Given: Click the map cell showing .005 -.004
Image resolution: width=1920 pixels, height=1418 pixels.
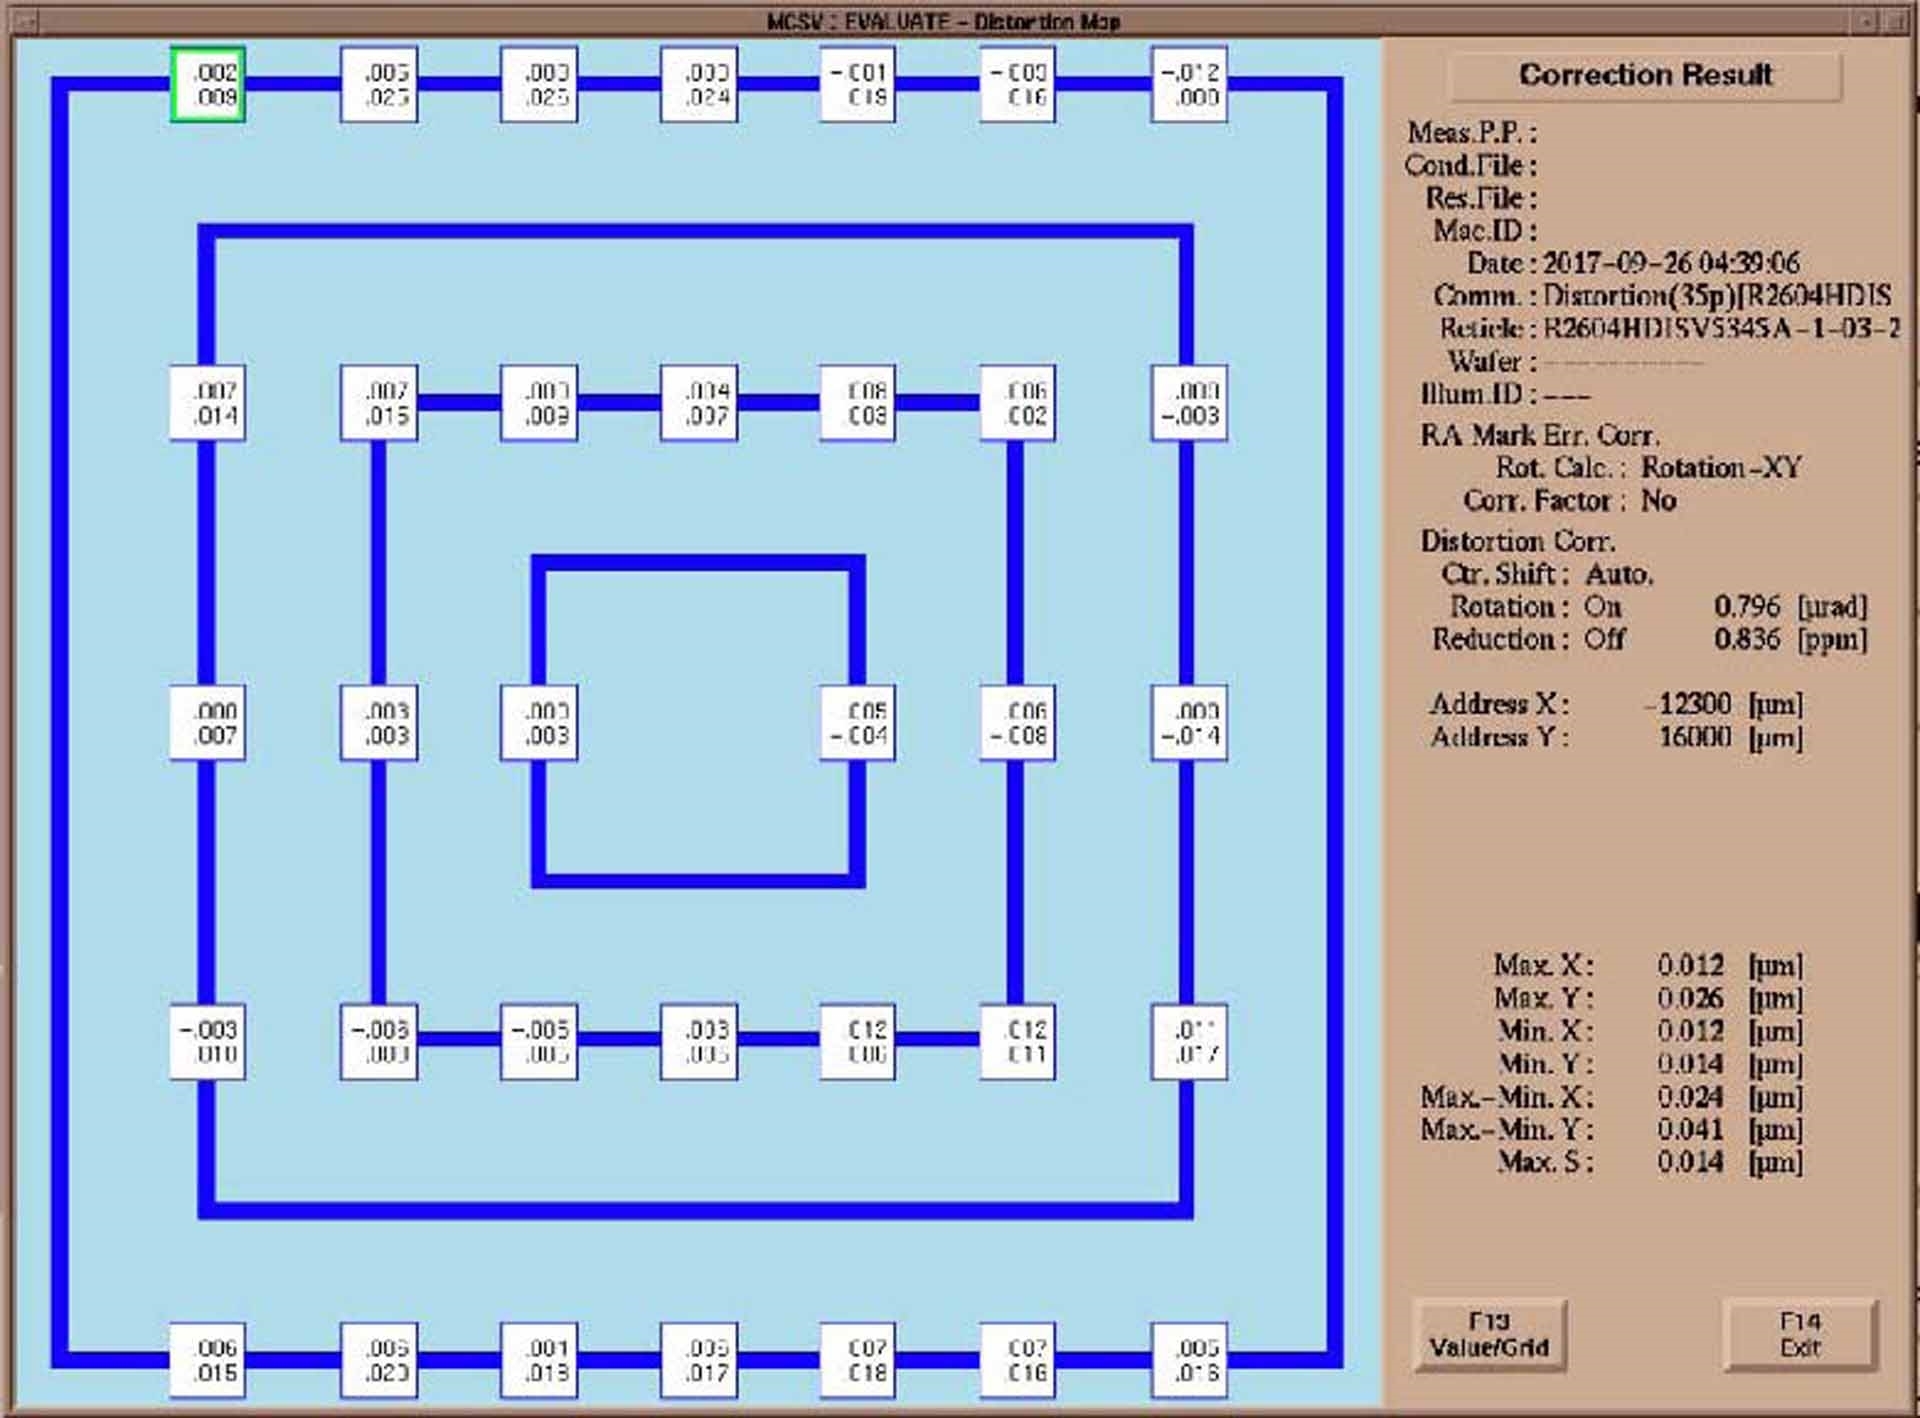Looking at the screenshot, I should 858,723.
